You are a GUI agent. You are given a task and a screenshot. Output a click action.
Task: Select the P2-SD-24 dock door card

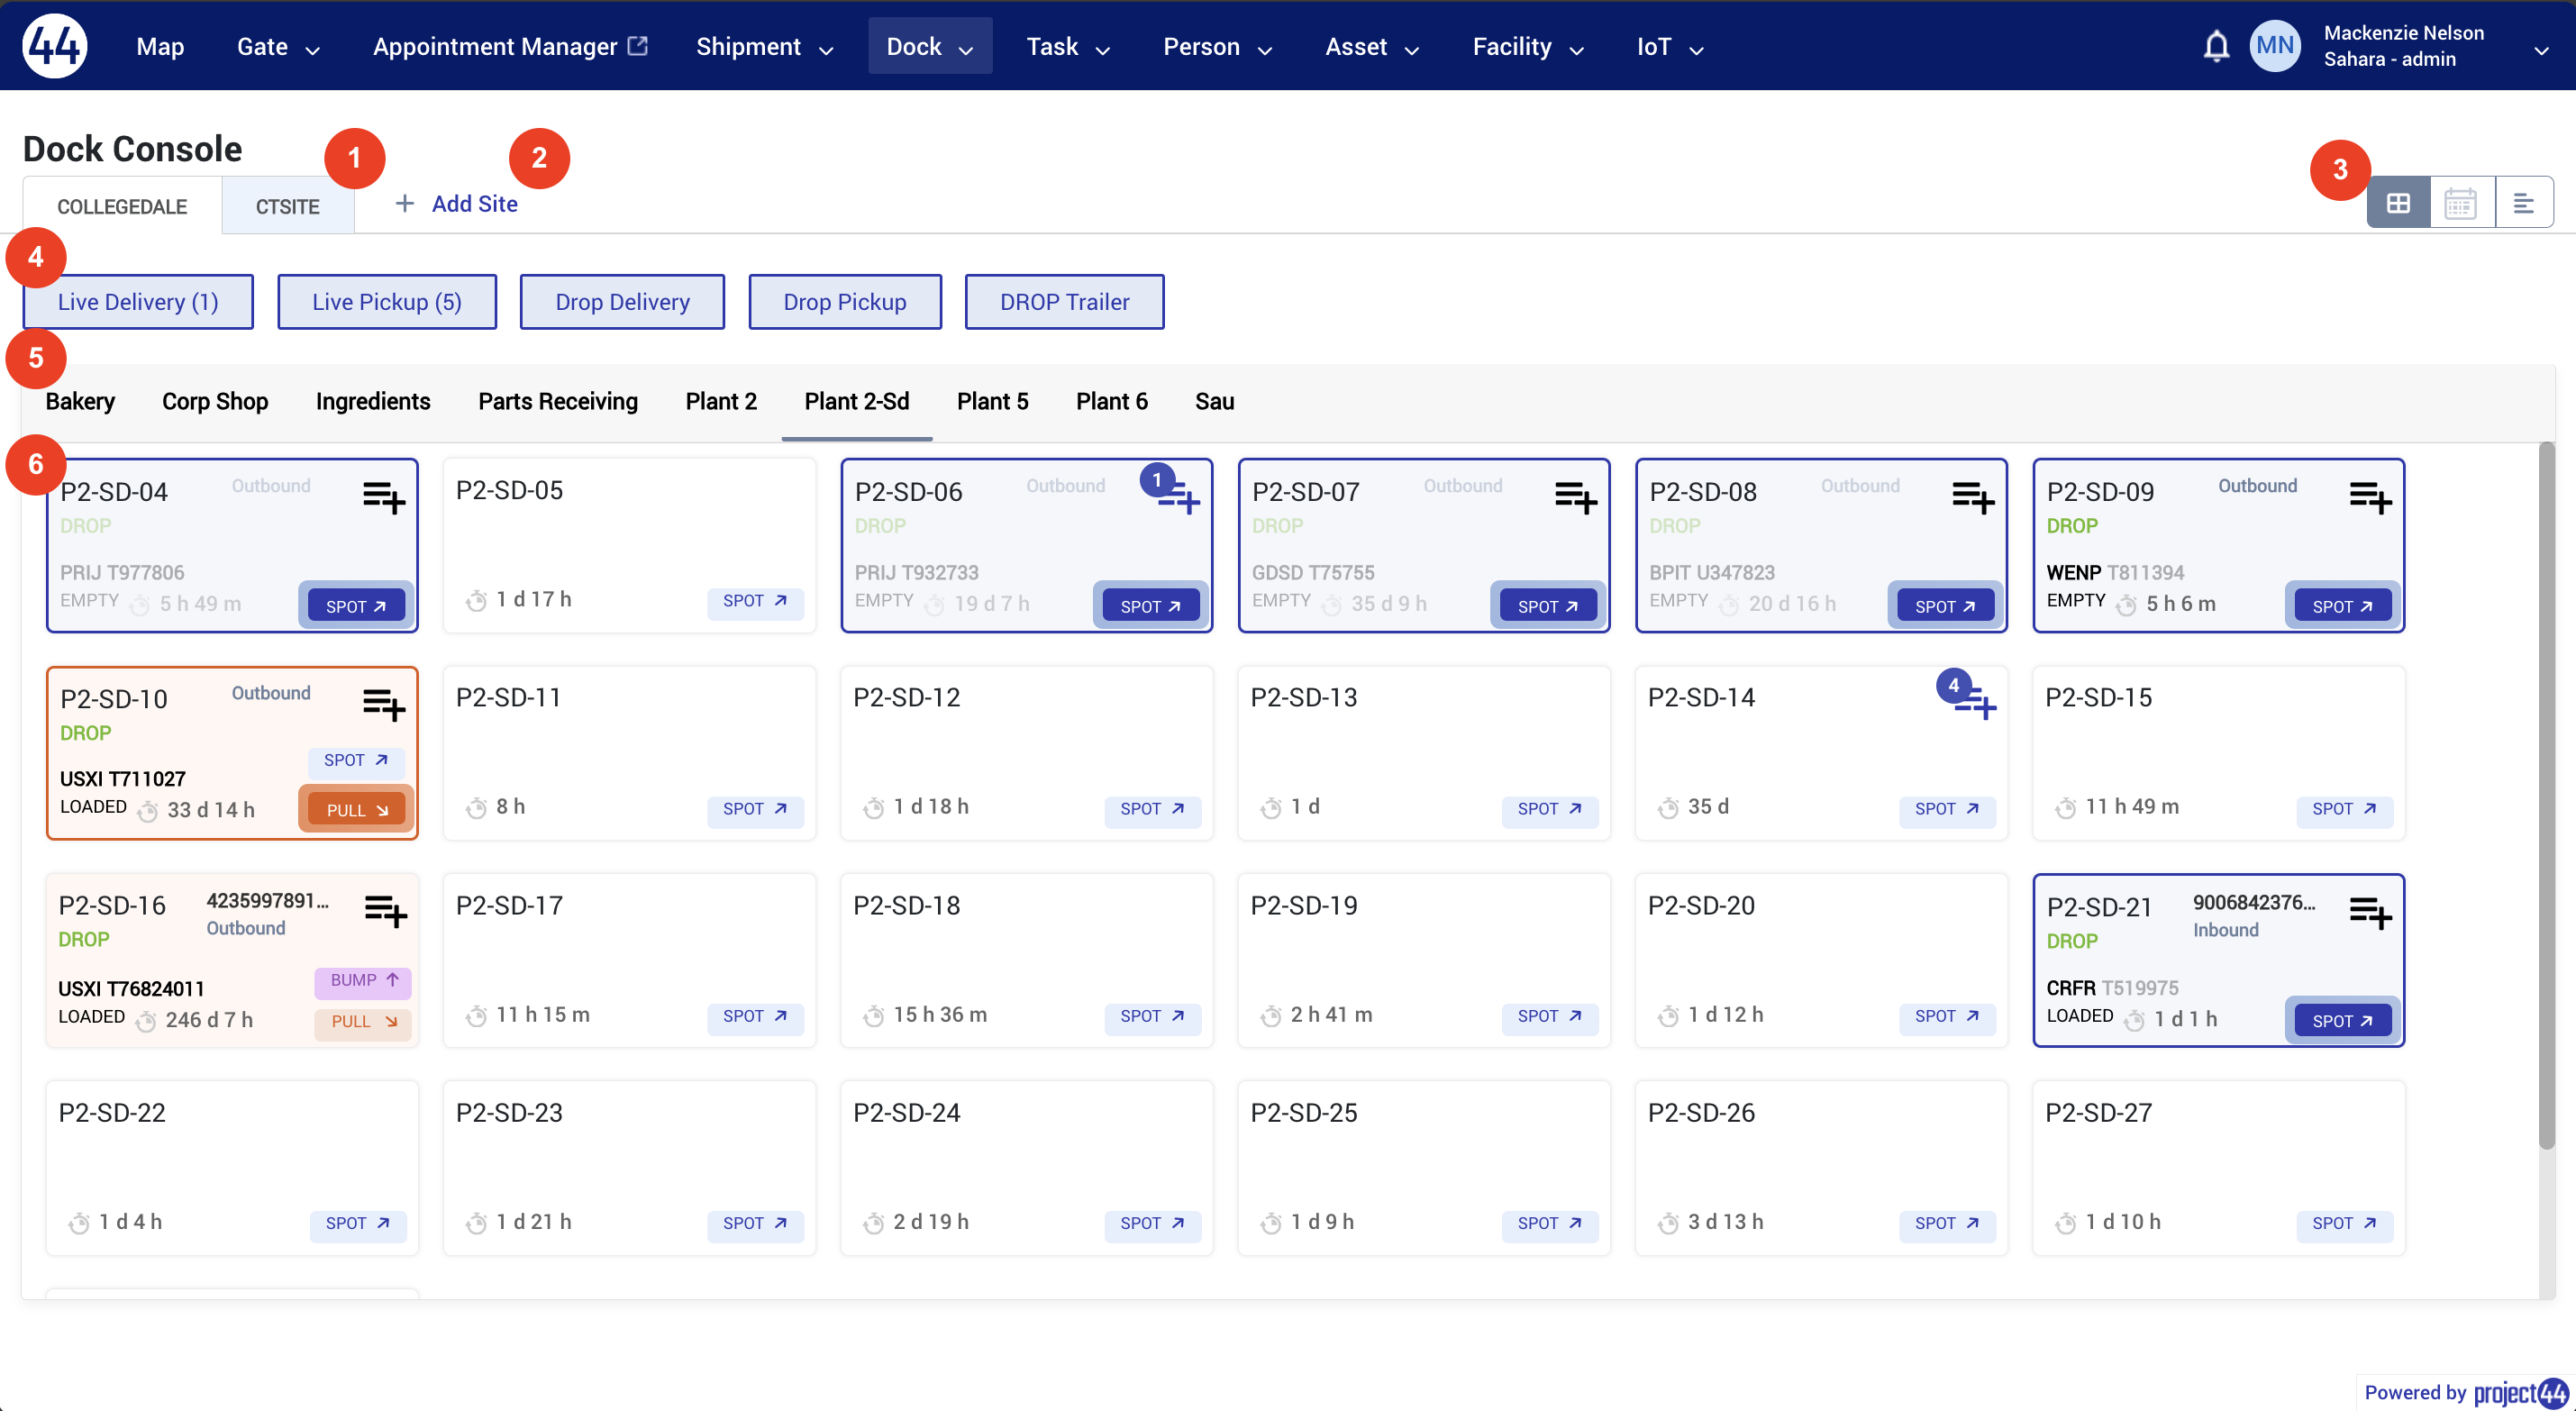point(1027,1168)
